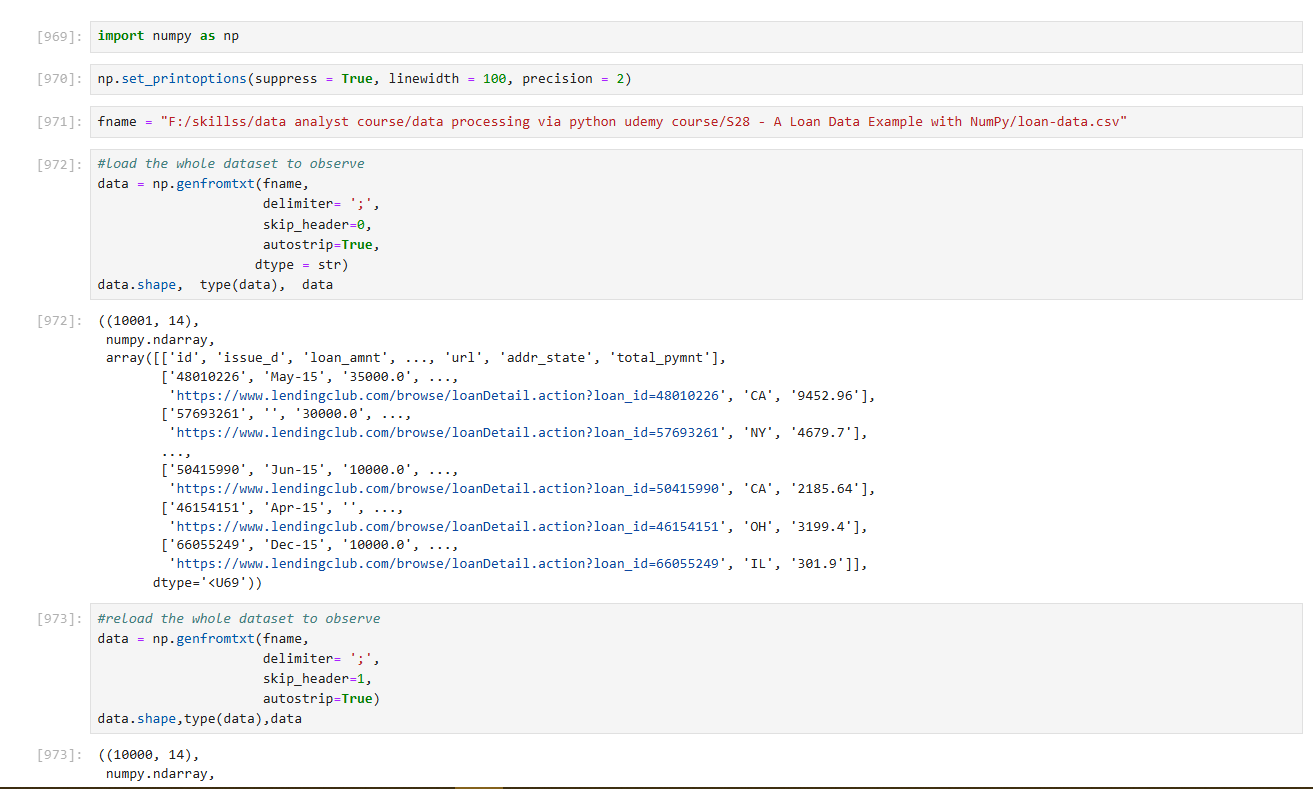Viewport: 1313px width, 789px height.
Task: Click the URL text ending in loan_id=46154151
Action: pos(449,527)
